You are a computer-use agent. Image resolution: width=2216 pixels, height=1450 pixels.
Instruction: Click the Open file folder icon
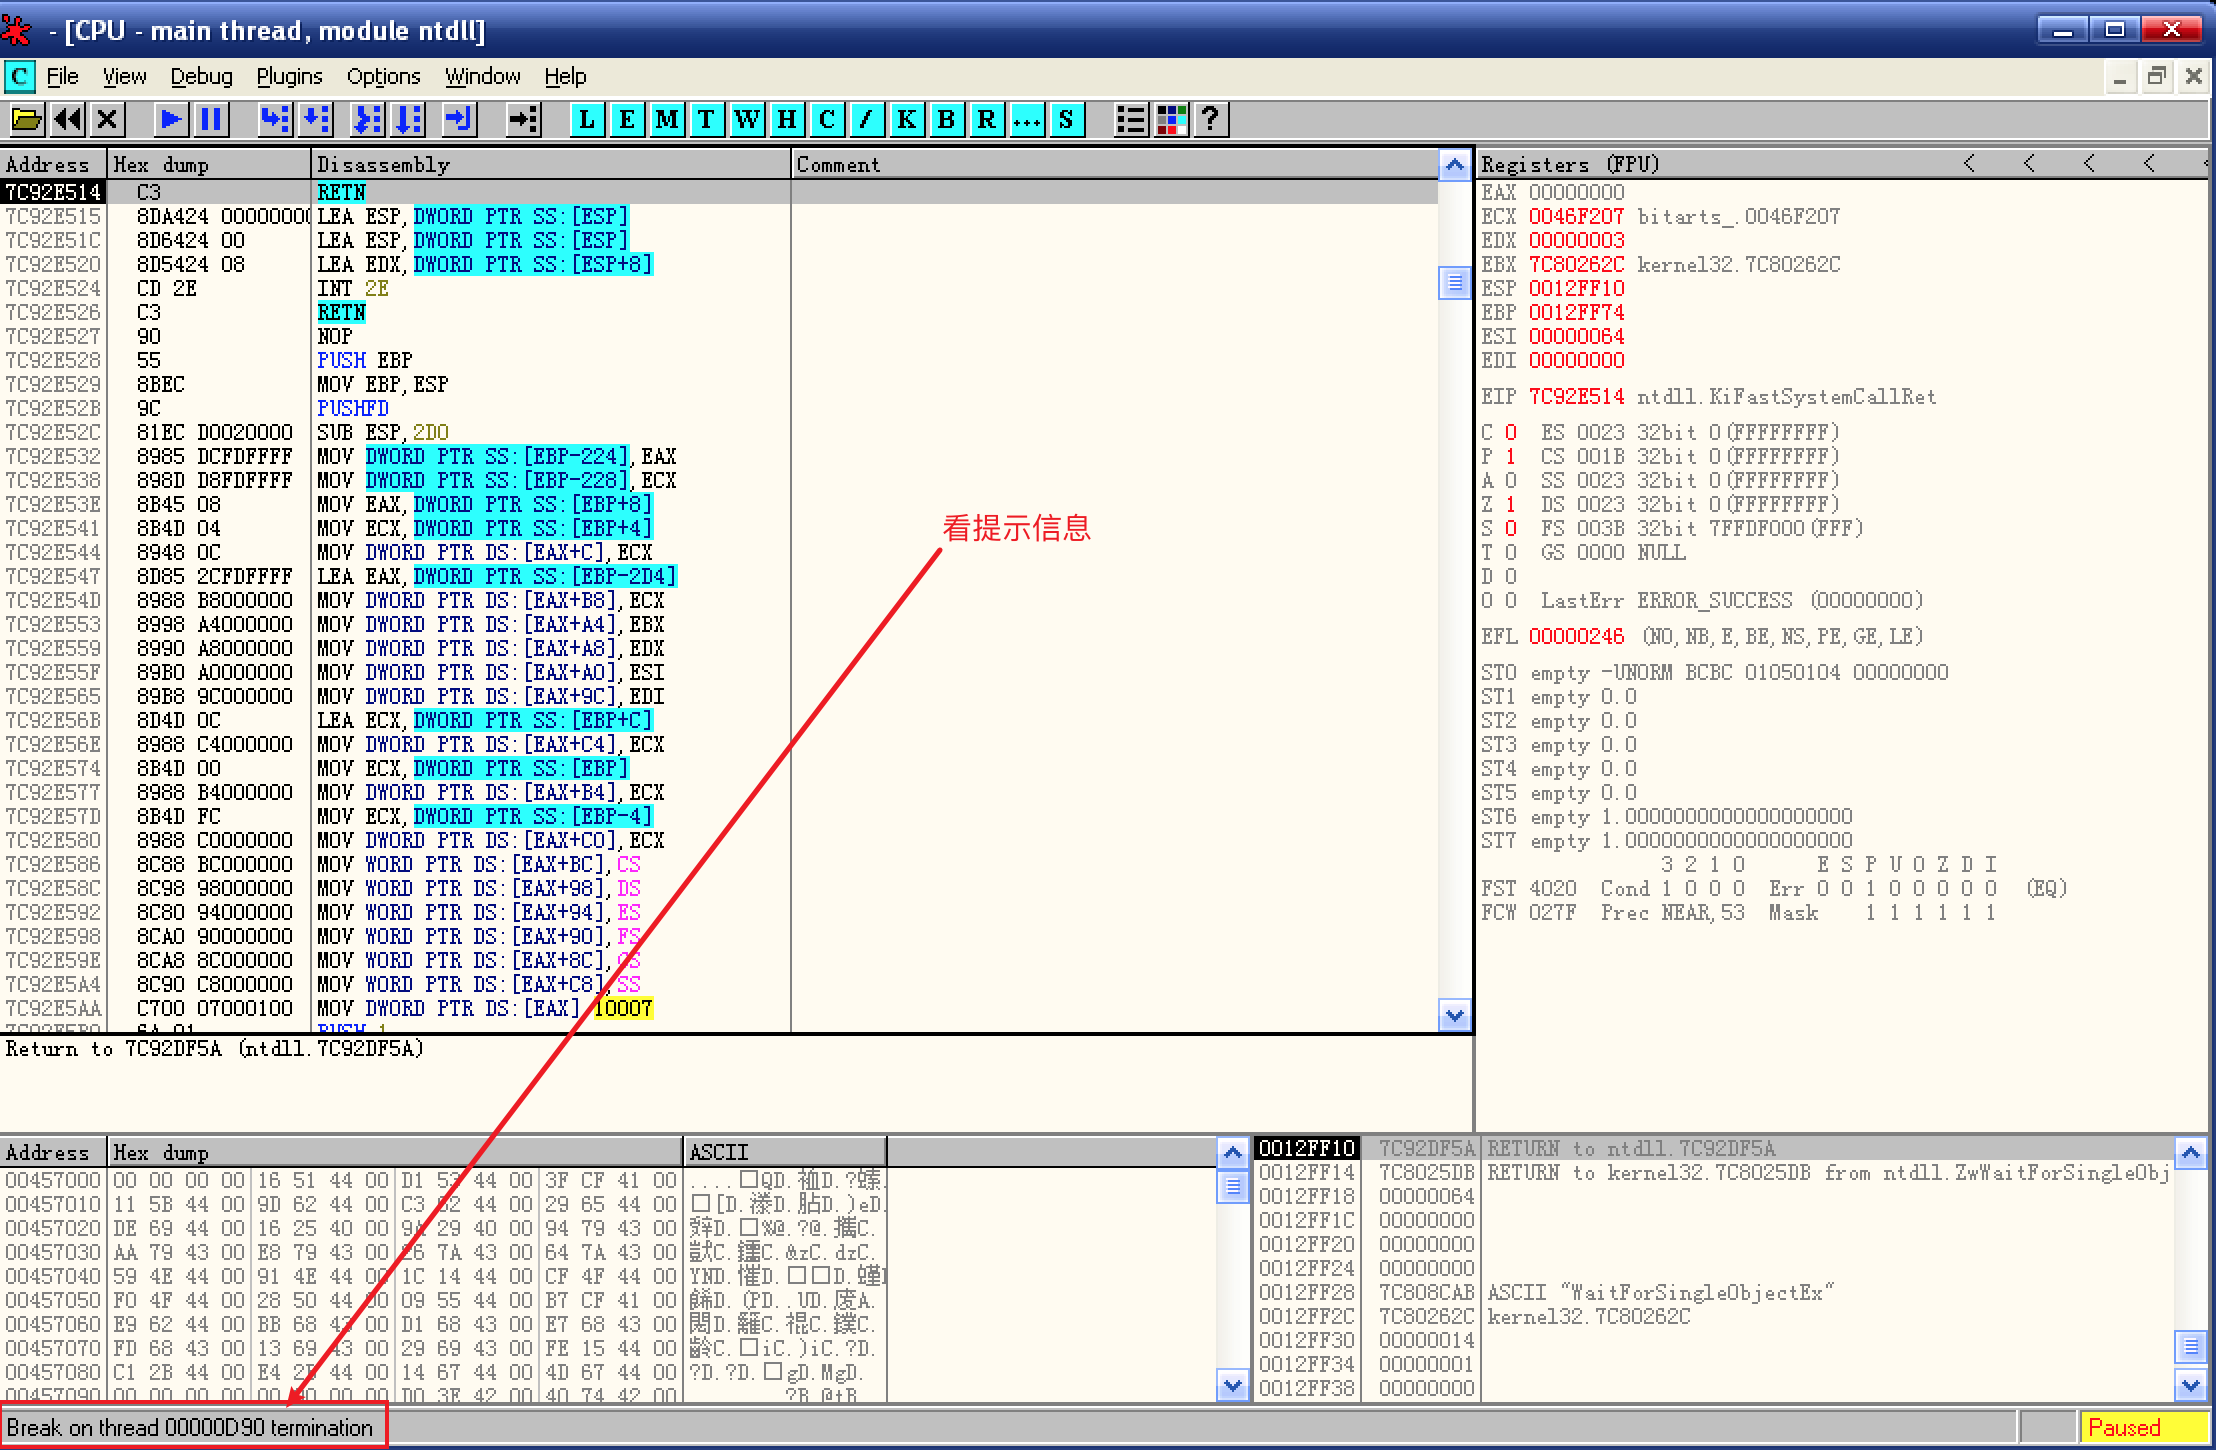click(x=27, y=120)
